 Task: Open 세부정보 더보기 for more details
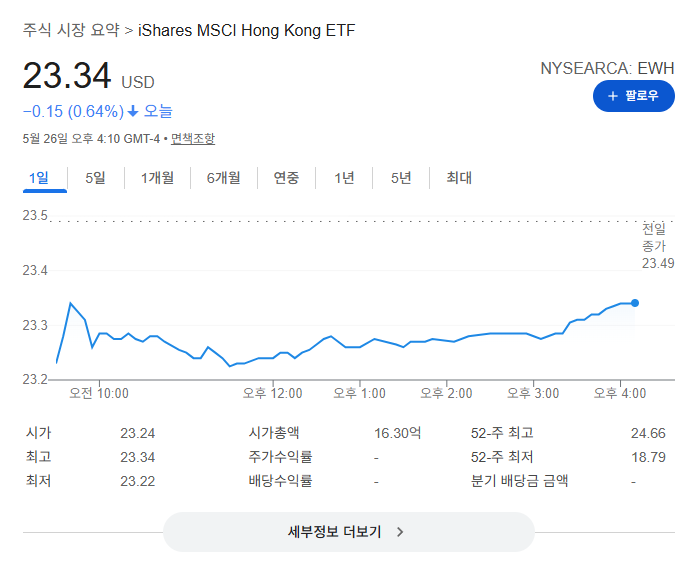click(x=349, y=532)
